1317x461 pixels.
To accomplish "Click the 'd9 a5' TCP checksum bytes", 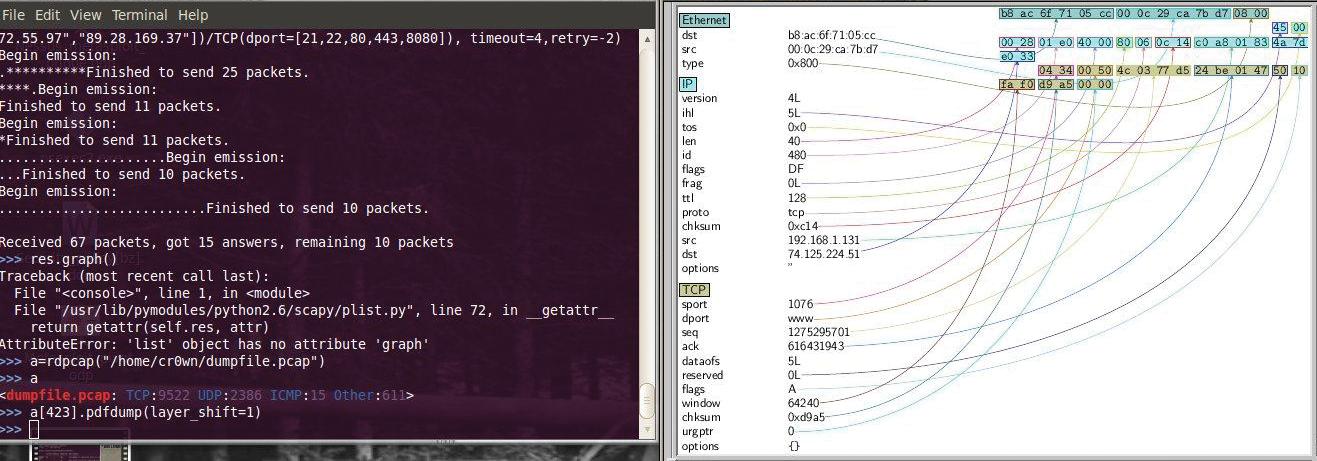I will (1056, 85).
